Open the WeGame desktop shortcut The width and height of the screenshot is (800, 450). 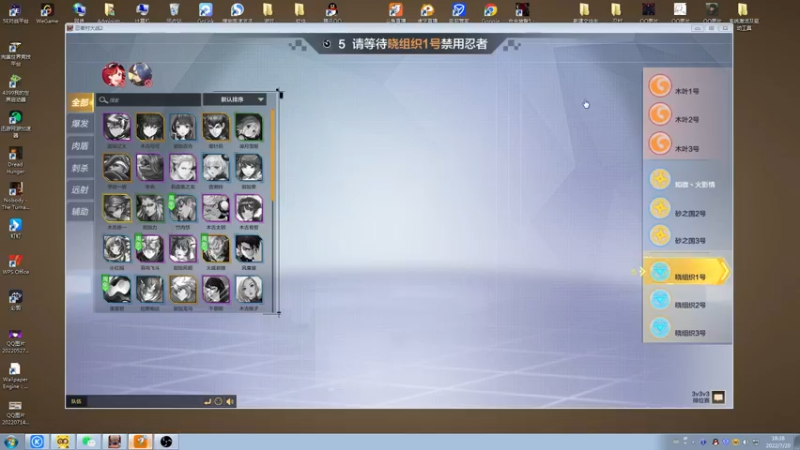click(x=47, y=13)
